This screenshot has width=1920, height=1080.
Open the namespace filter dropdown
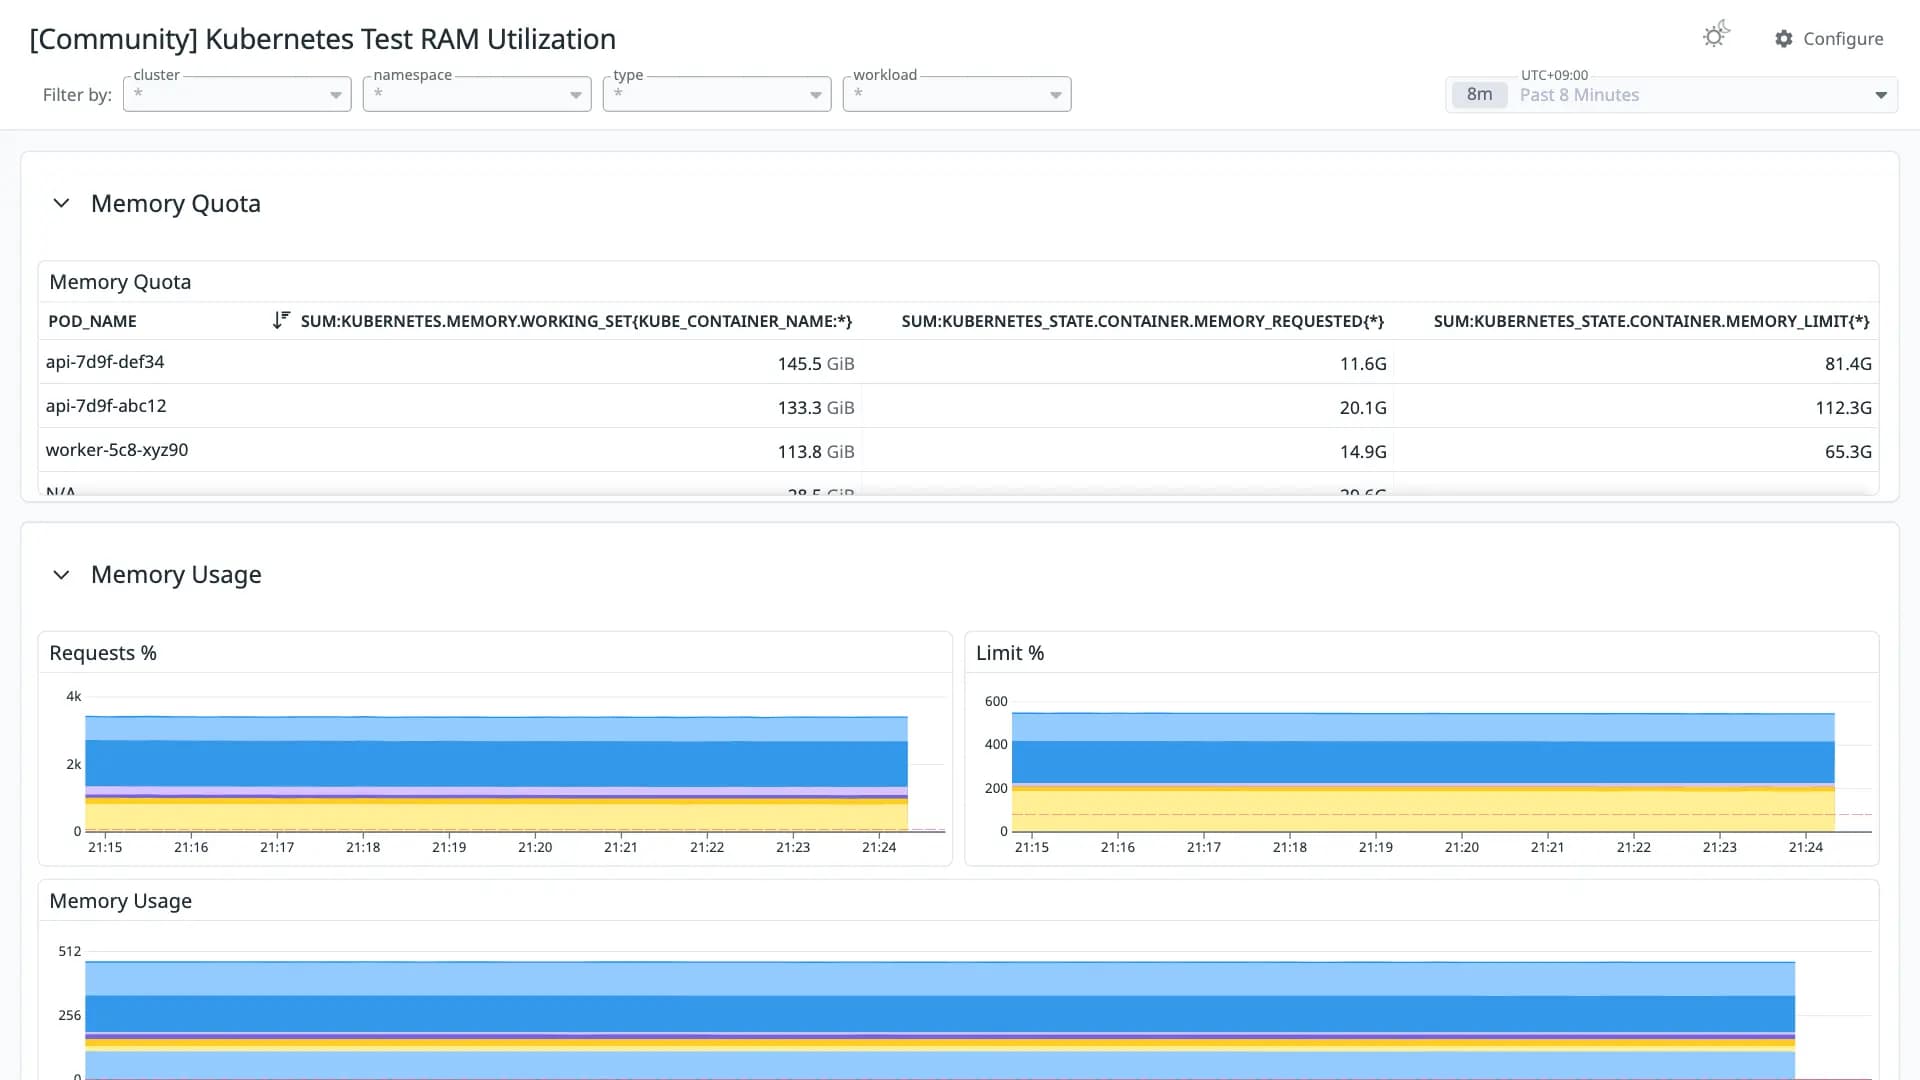pos(477,94)
